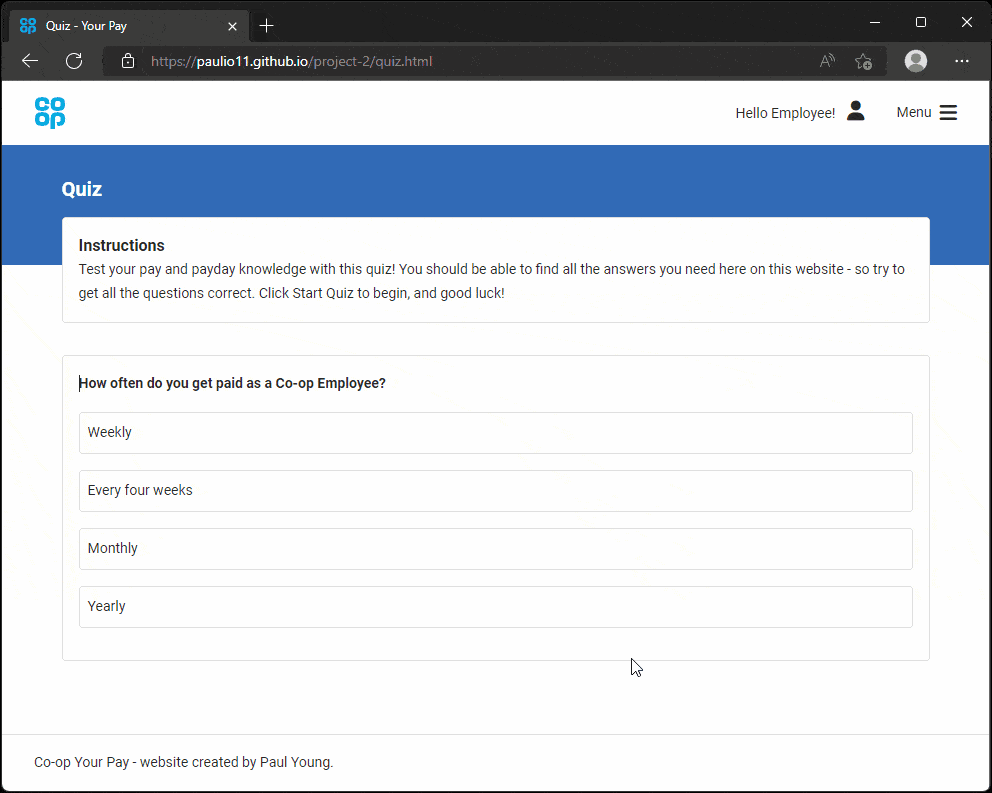Click the employee user profile icon

coord(855,112)
